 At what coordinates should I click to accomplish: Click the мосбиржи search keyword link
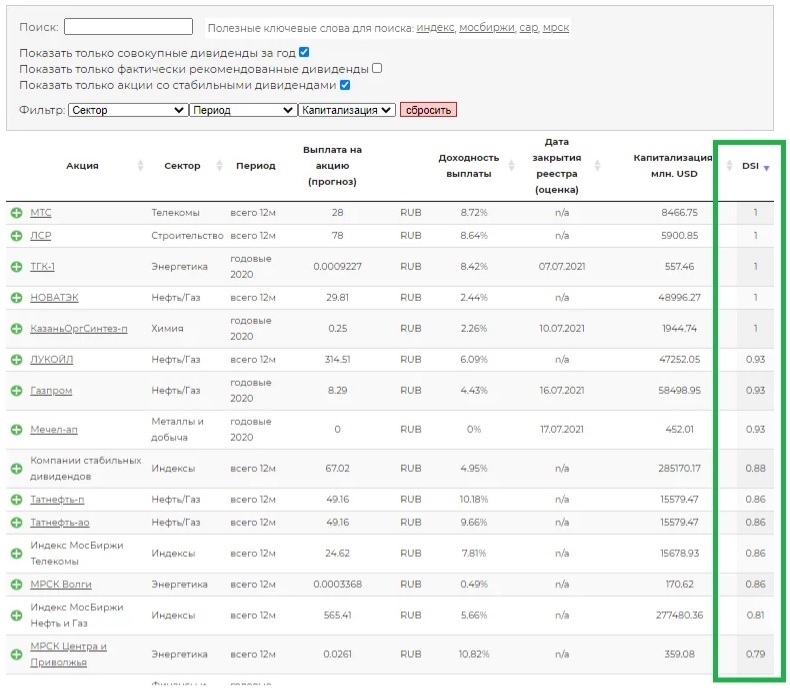tap(485, 28)
